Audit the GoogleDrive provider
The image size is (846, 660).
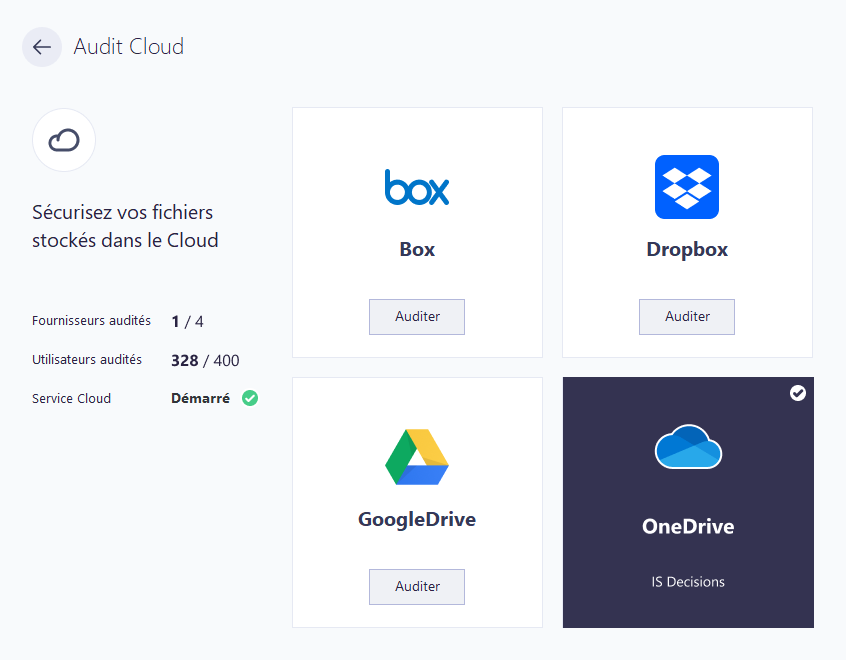coord(417,587)
